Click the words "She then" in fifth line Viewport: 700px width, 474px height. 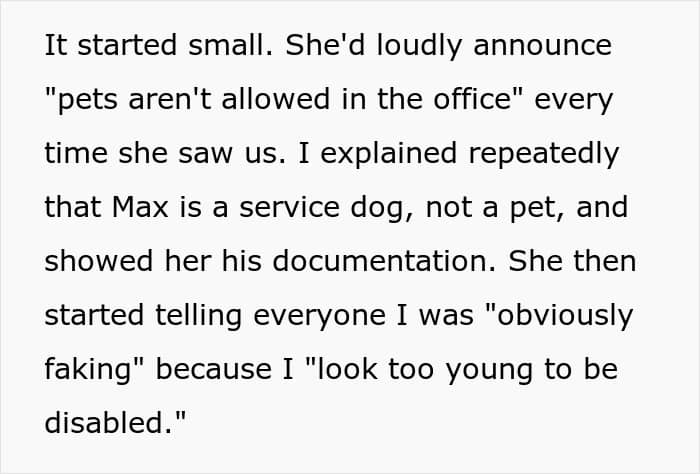pos(572,261)
